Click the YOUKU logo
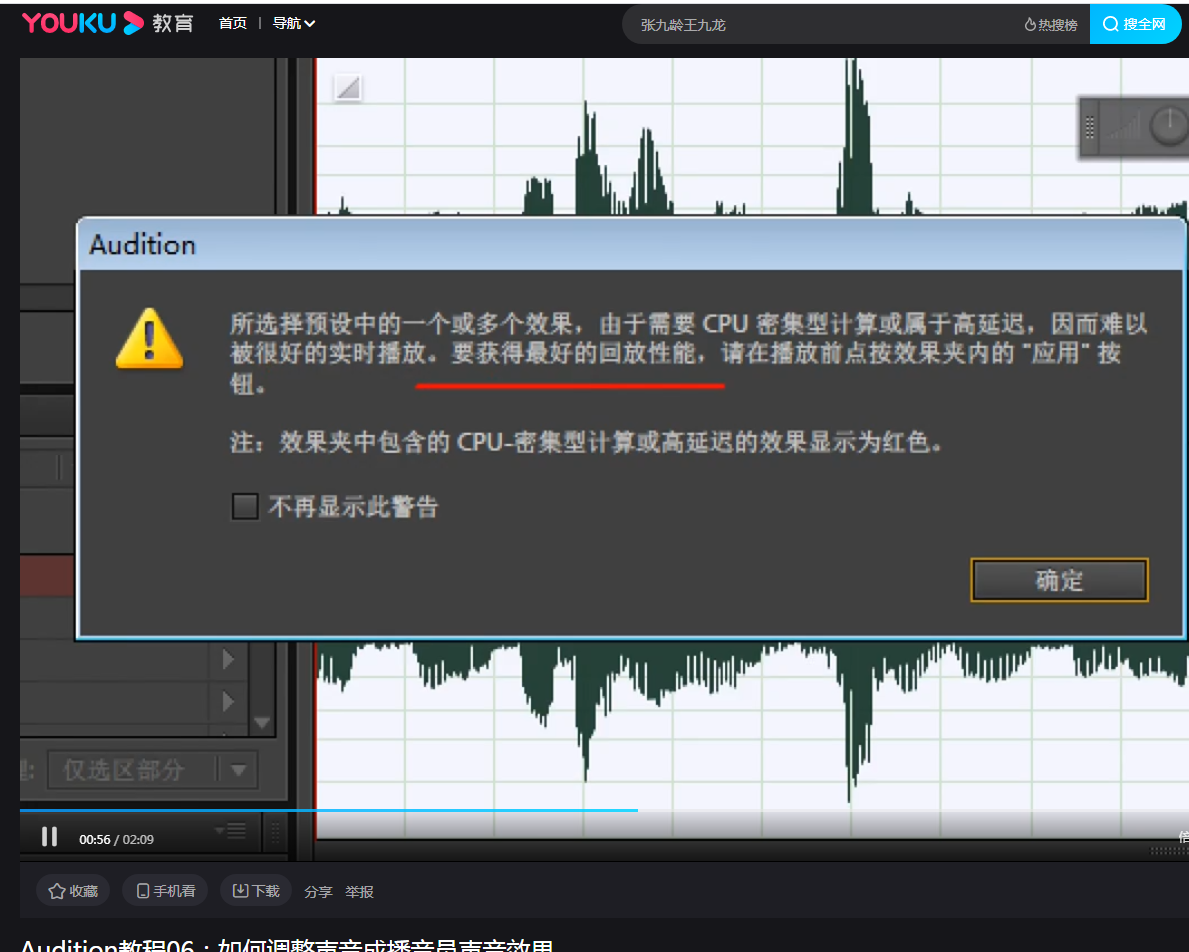 point(82,23)
